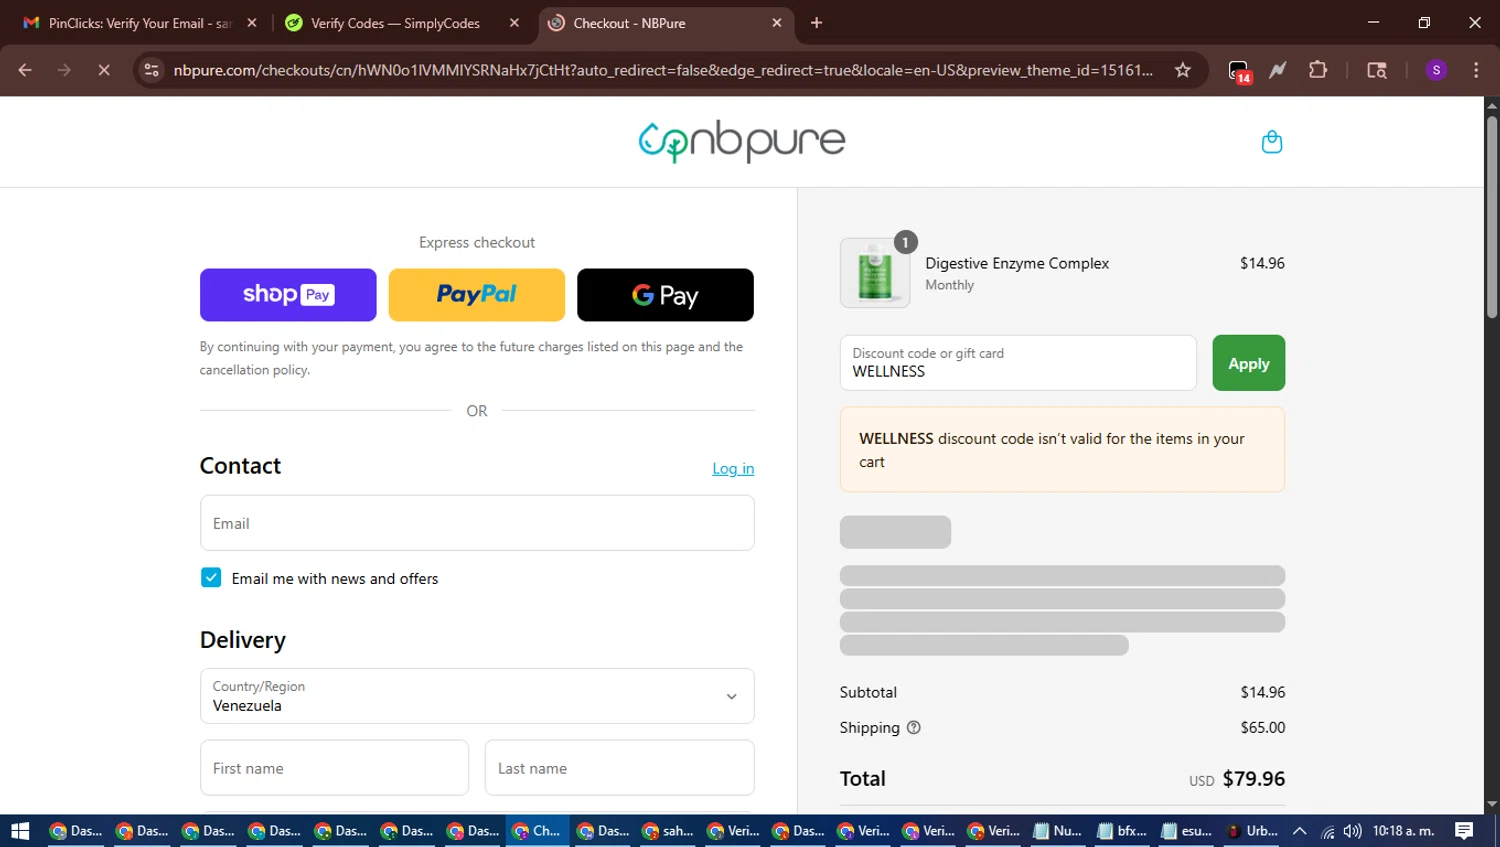Click the browser address bar URL
The image size is (1500, 847).
tap(662, 70)
